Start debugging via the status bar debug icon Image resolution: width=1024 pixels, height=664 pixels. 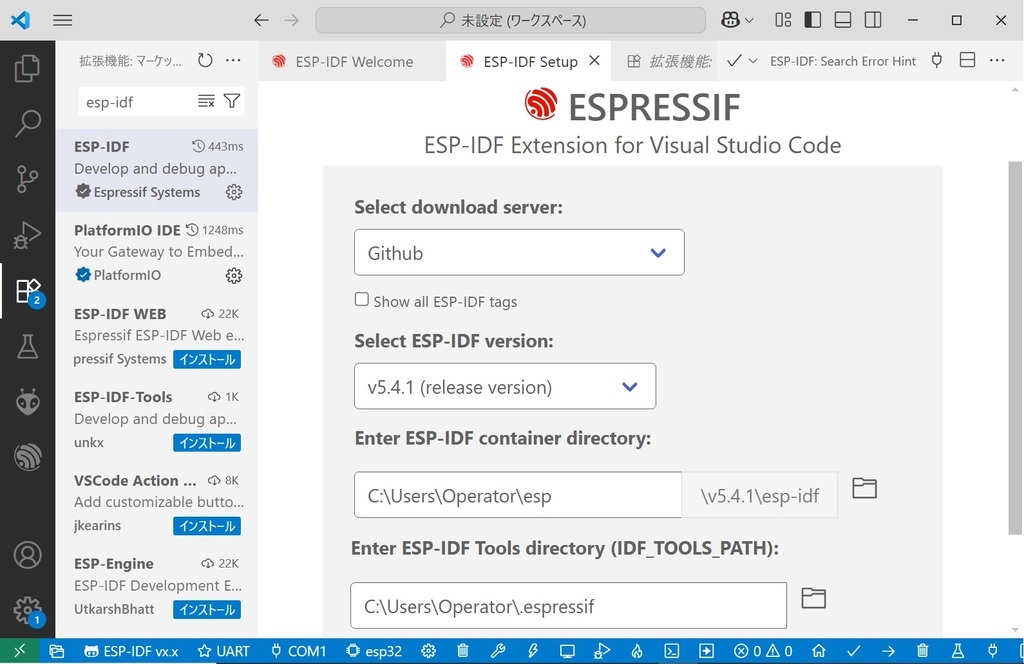tap(601, 650)
